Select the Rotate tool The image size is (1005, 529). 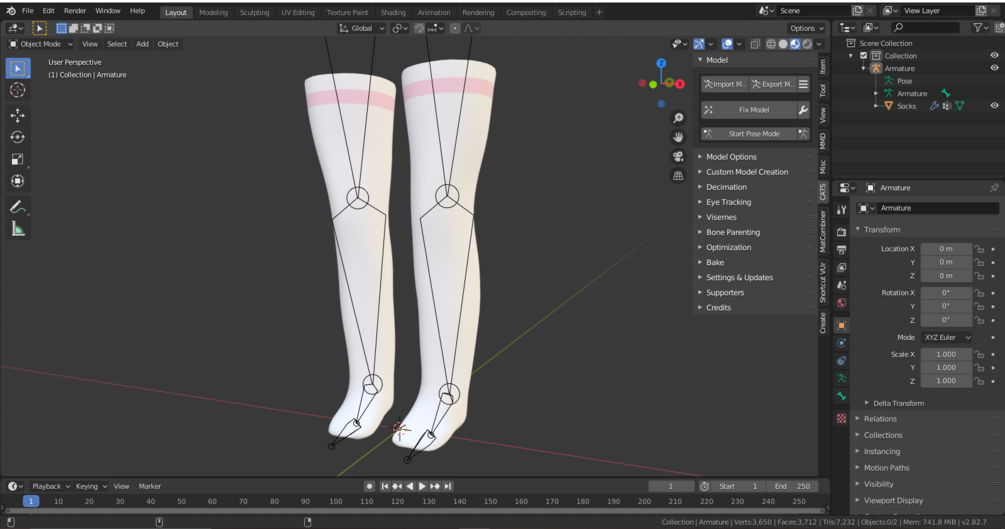[x=17, y=137]
